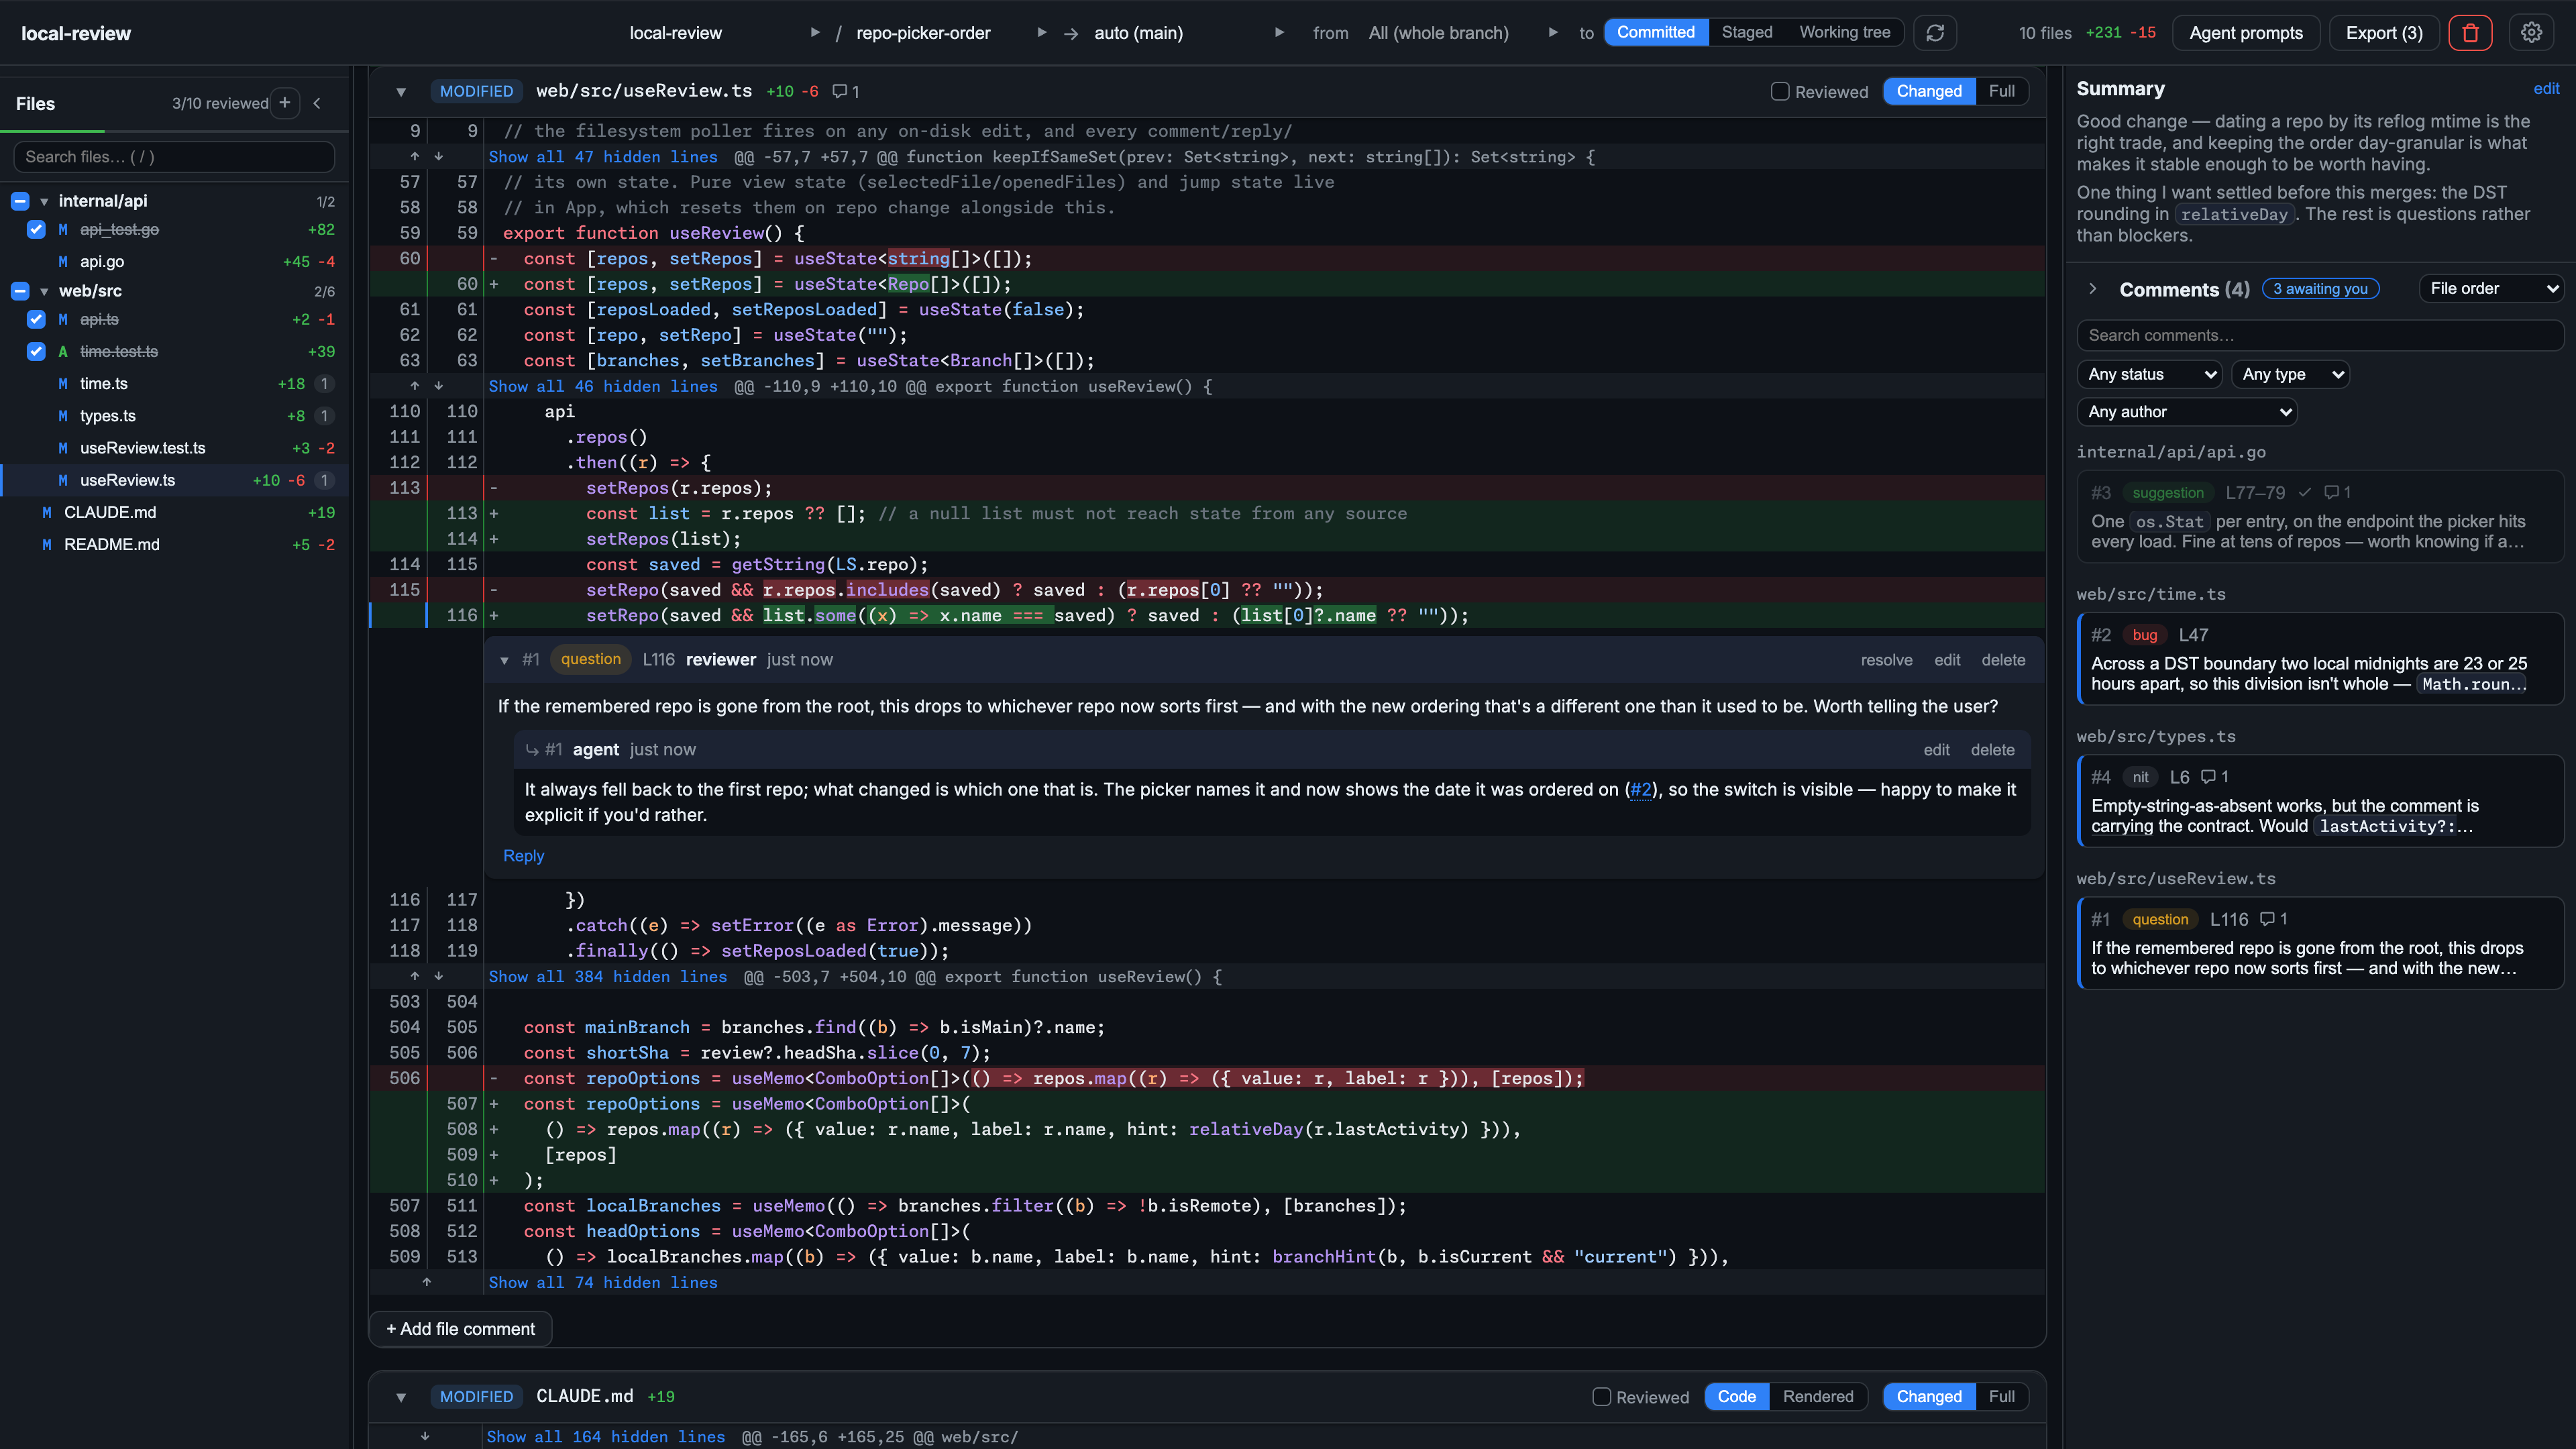Switch CLAUDE.md view to Rendered
Screen dimensions: 2576x1449
(x=1817, y=1397)
